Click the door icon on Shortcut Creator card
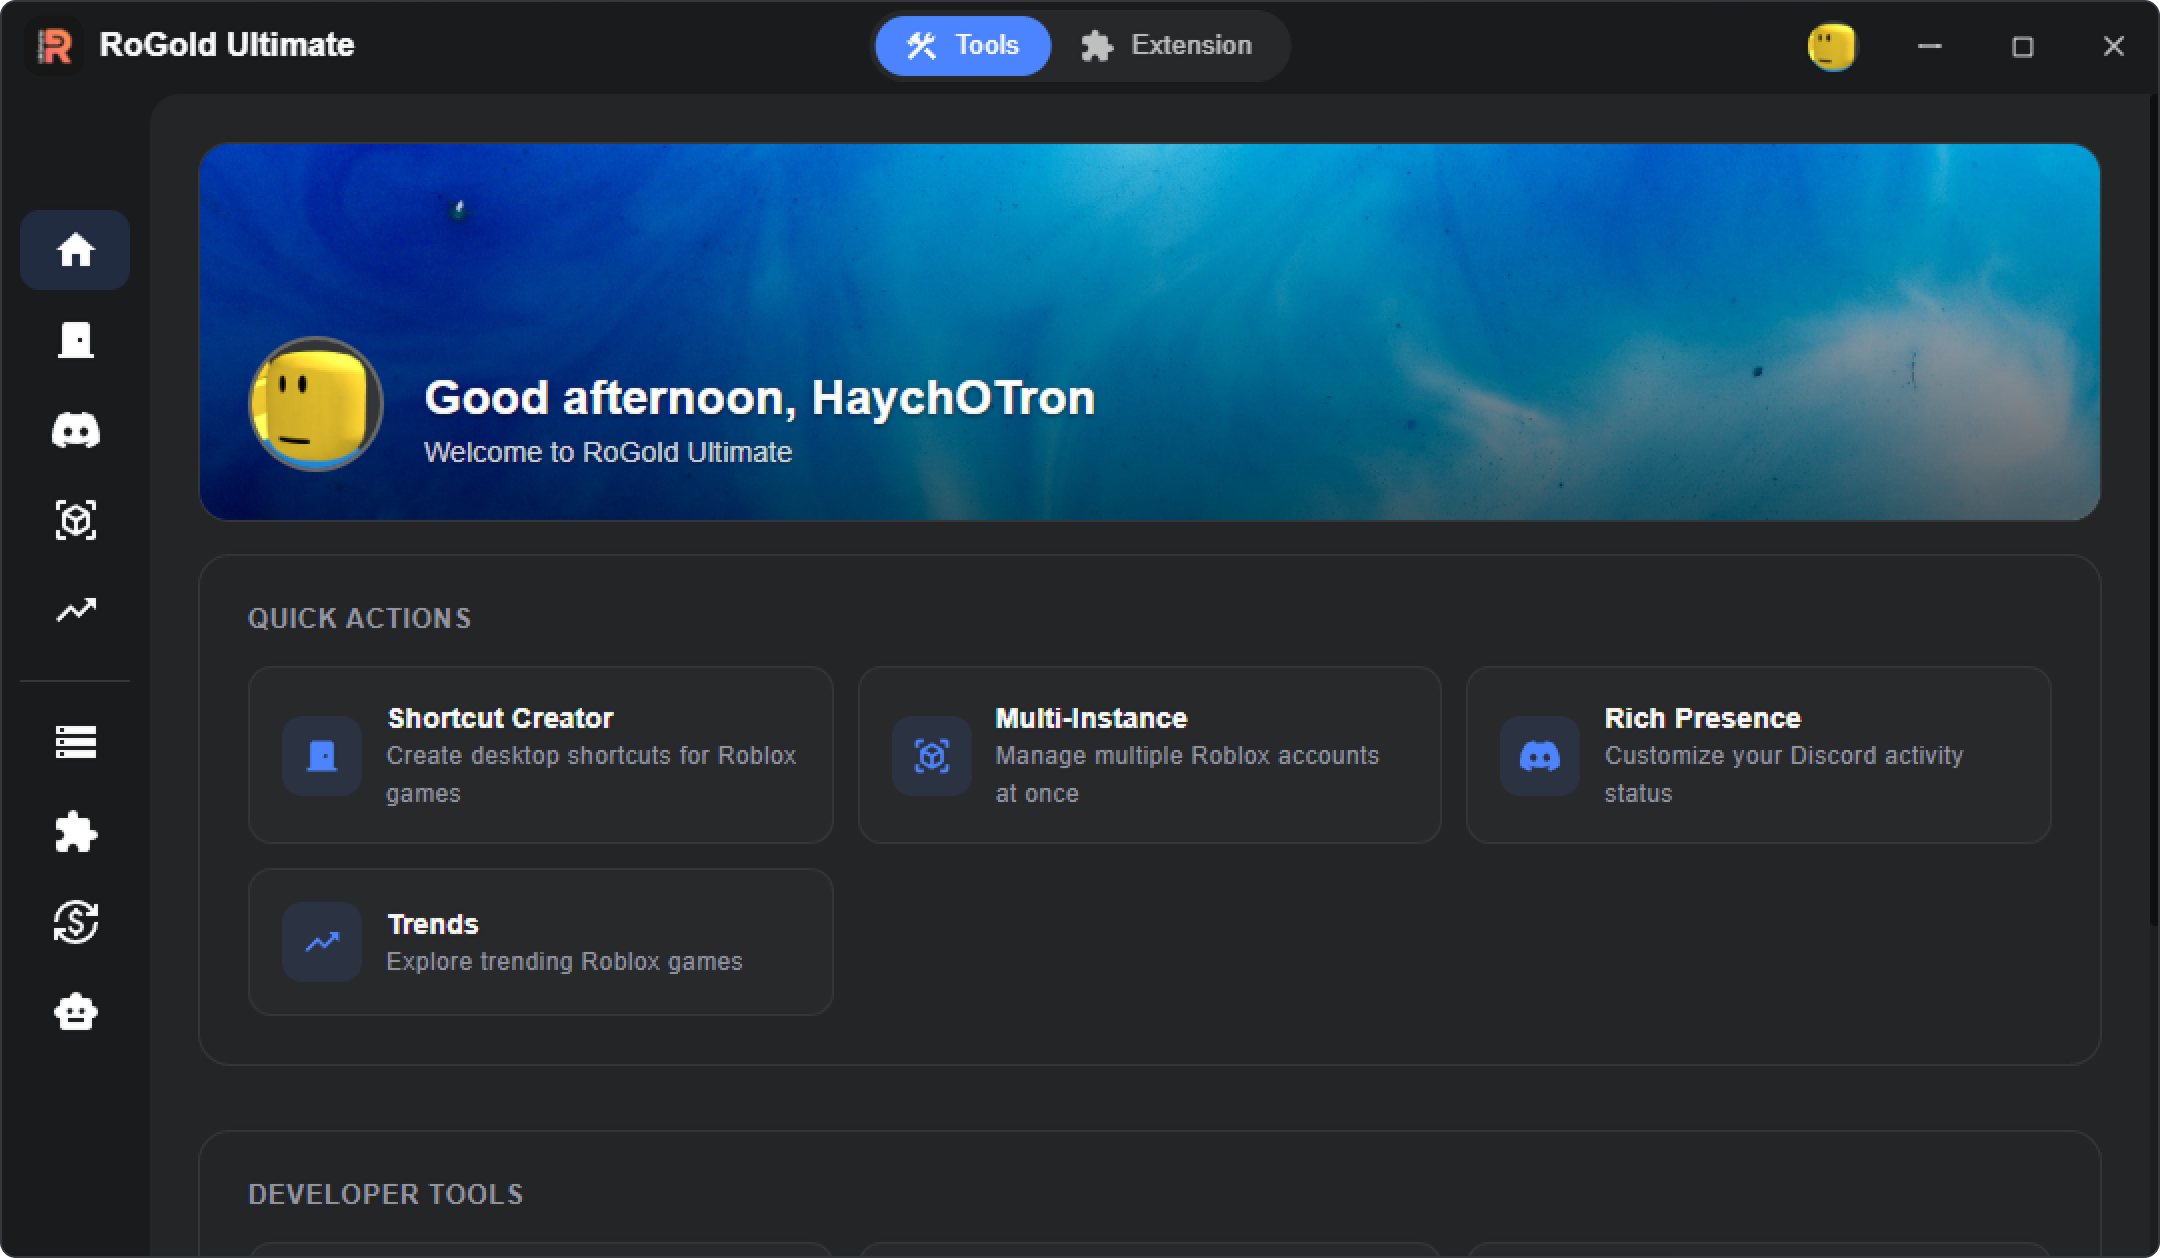The width and height of the screenshot is (2160, 1258). click(321, 755)
